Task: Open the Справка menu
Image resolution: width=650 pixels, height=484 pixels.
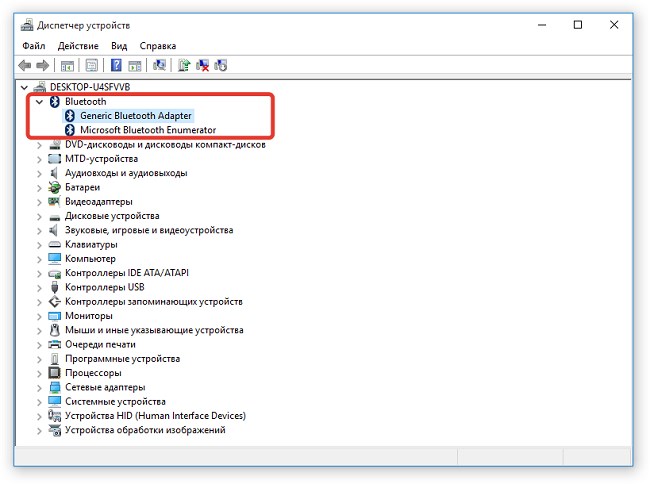Action: click(x=158, y=46)
